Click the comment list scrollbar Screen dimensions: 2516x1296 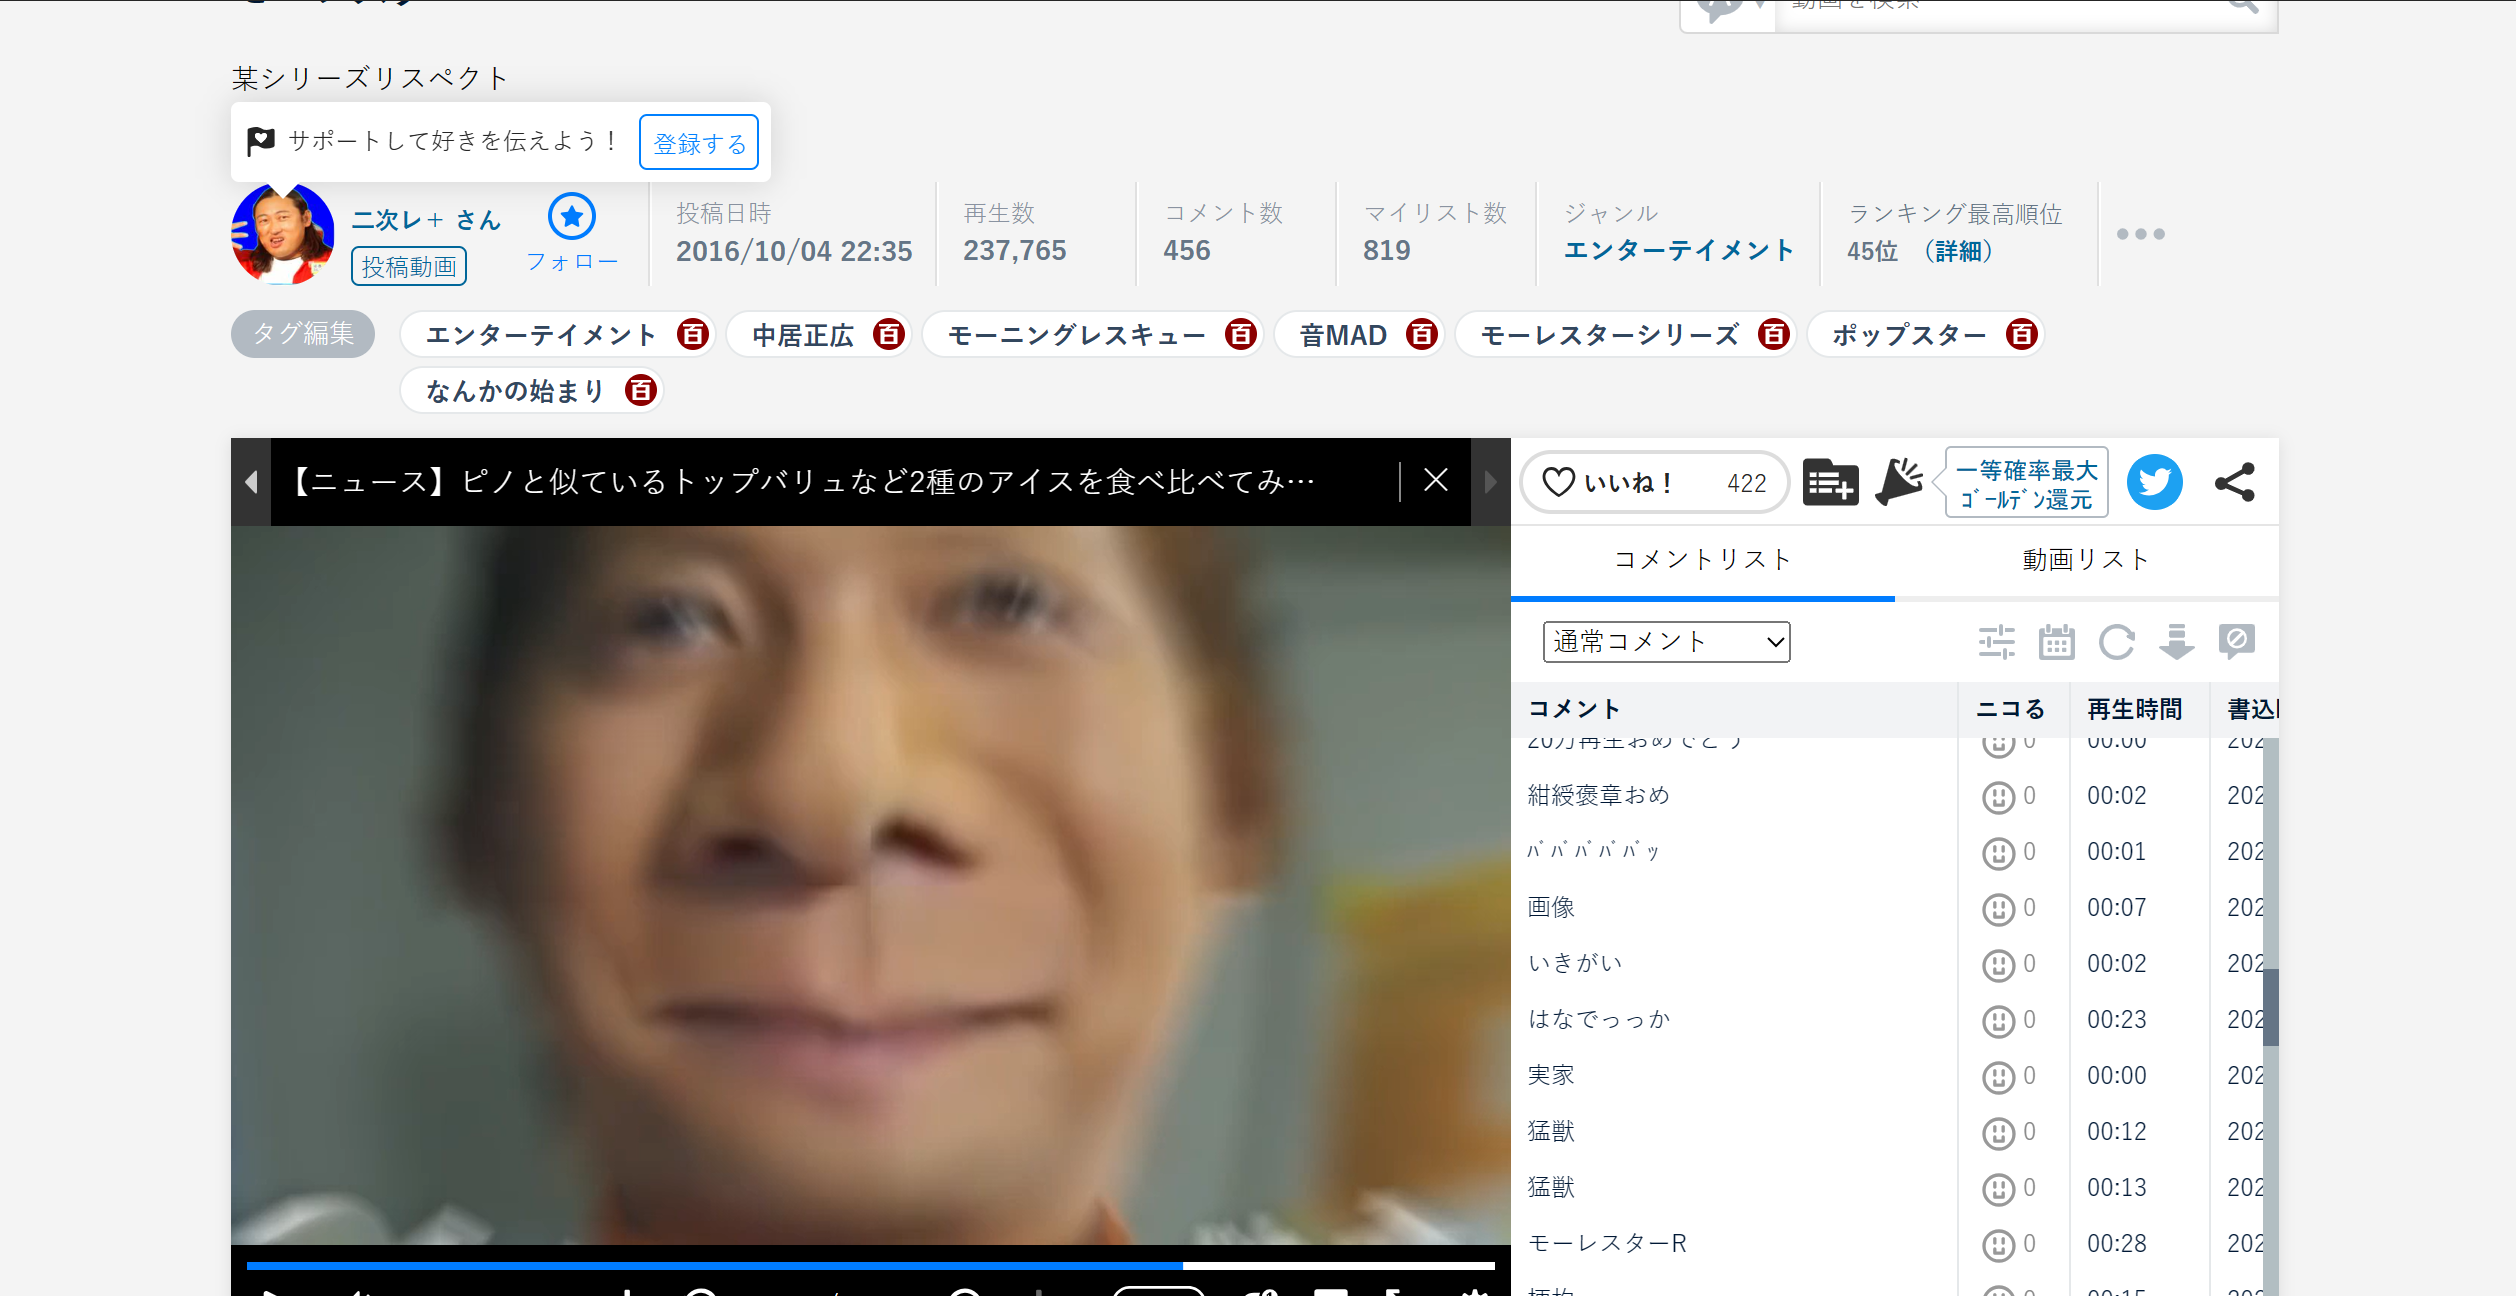[x=2270, y=1007]
